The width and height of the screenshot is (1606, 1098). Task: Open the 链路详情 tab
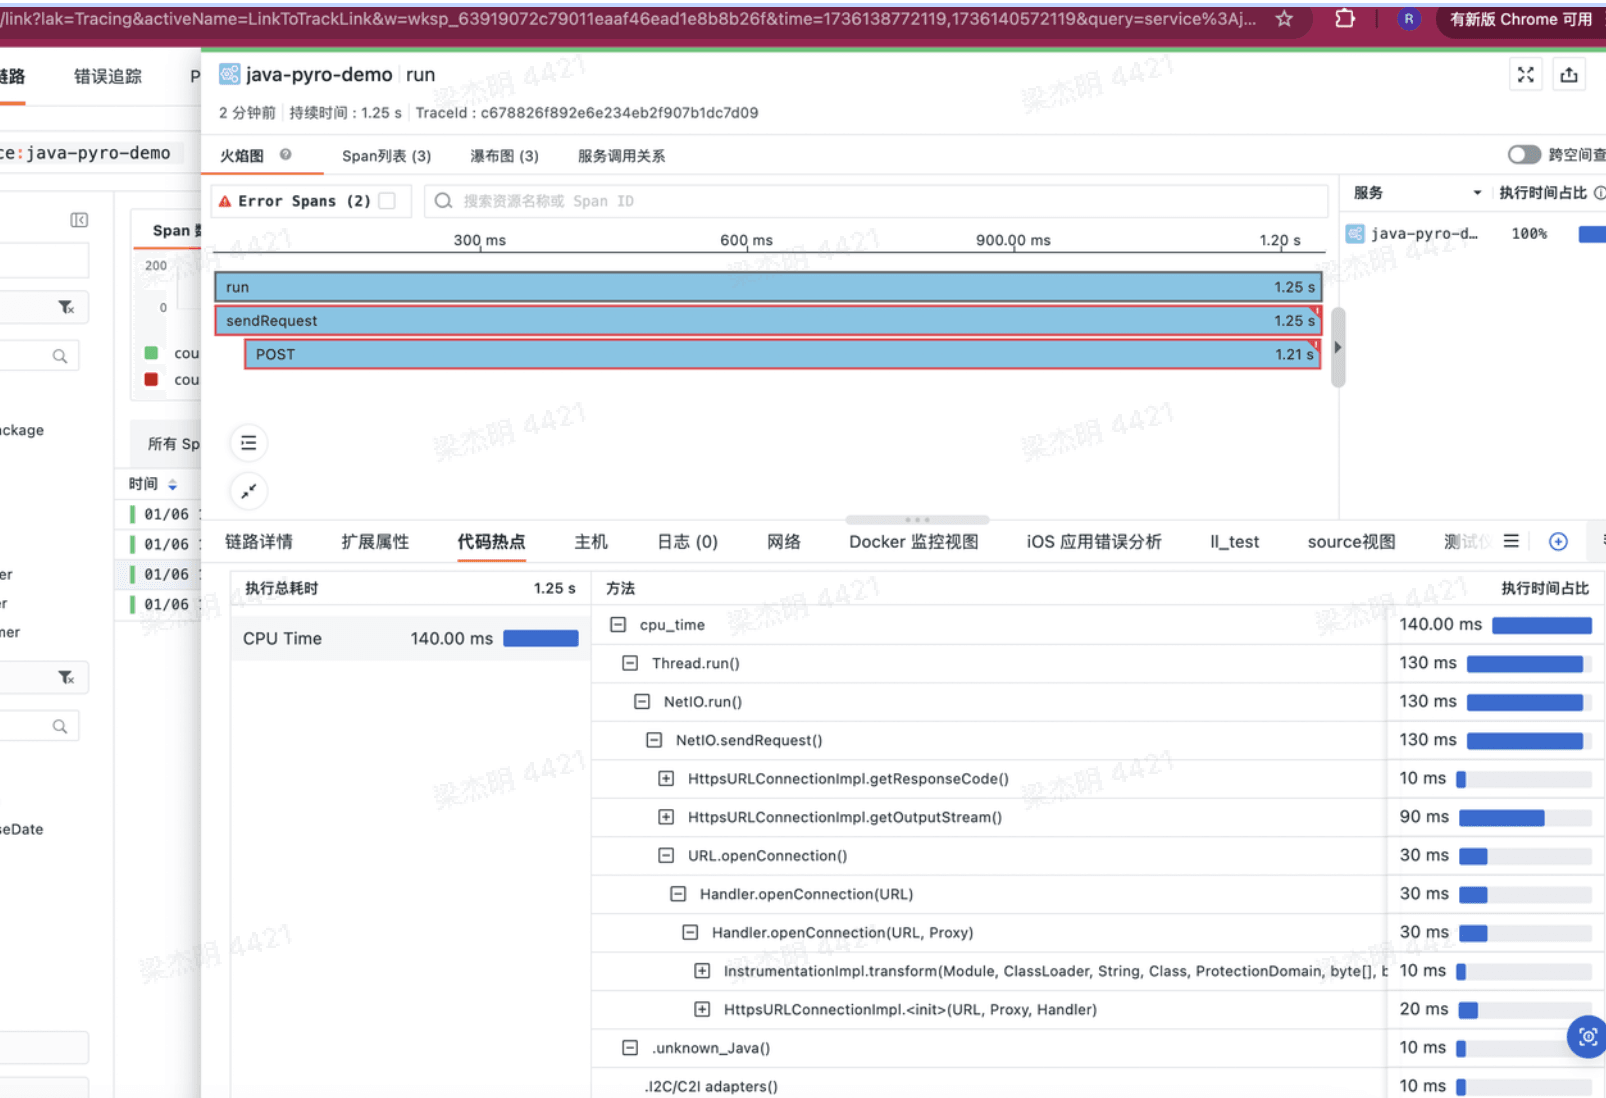(x=259, y=542)
